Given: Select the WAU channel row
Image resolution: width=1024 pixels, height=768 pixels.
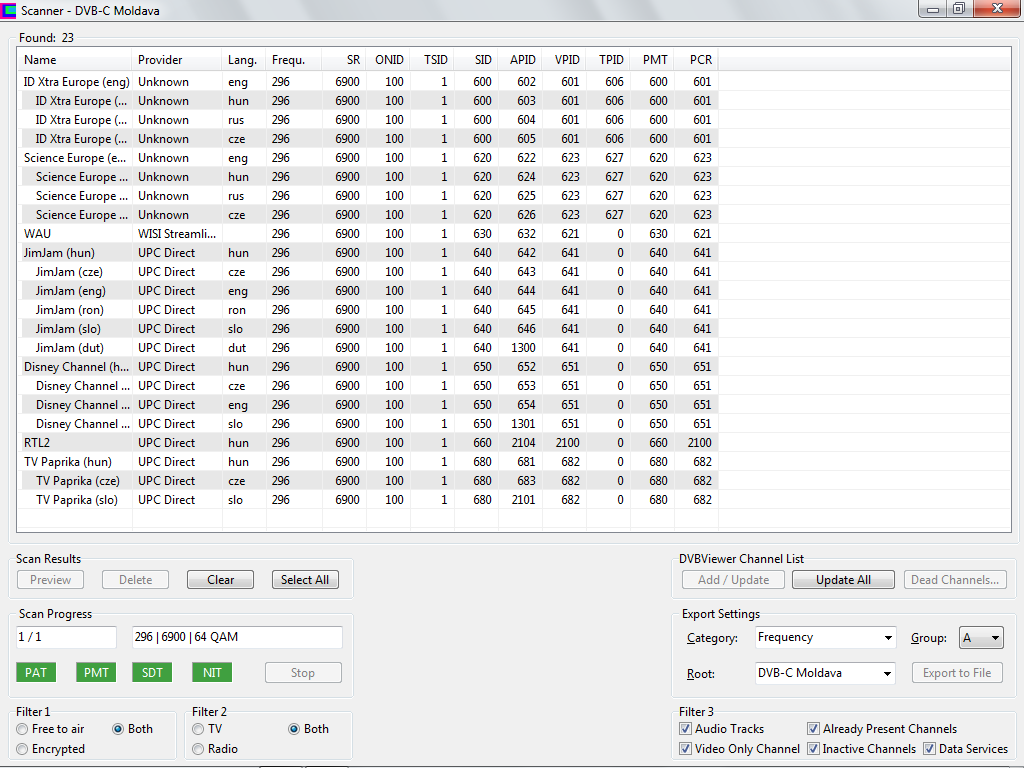Looking at the screenshot, I should pyautogui.click(x=368, y=234).
